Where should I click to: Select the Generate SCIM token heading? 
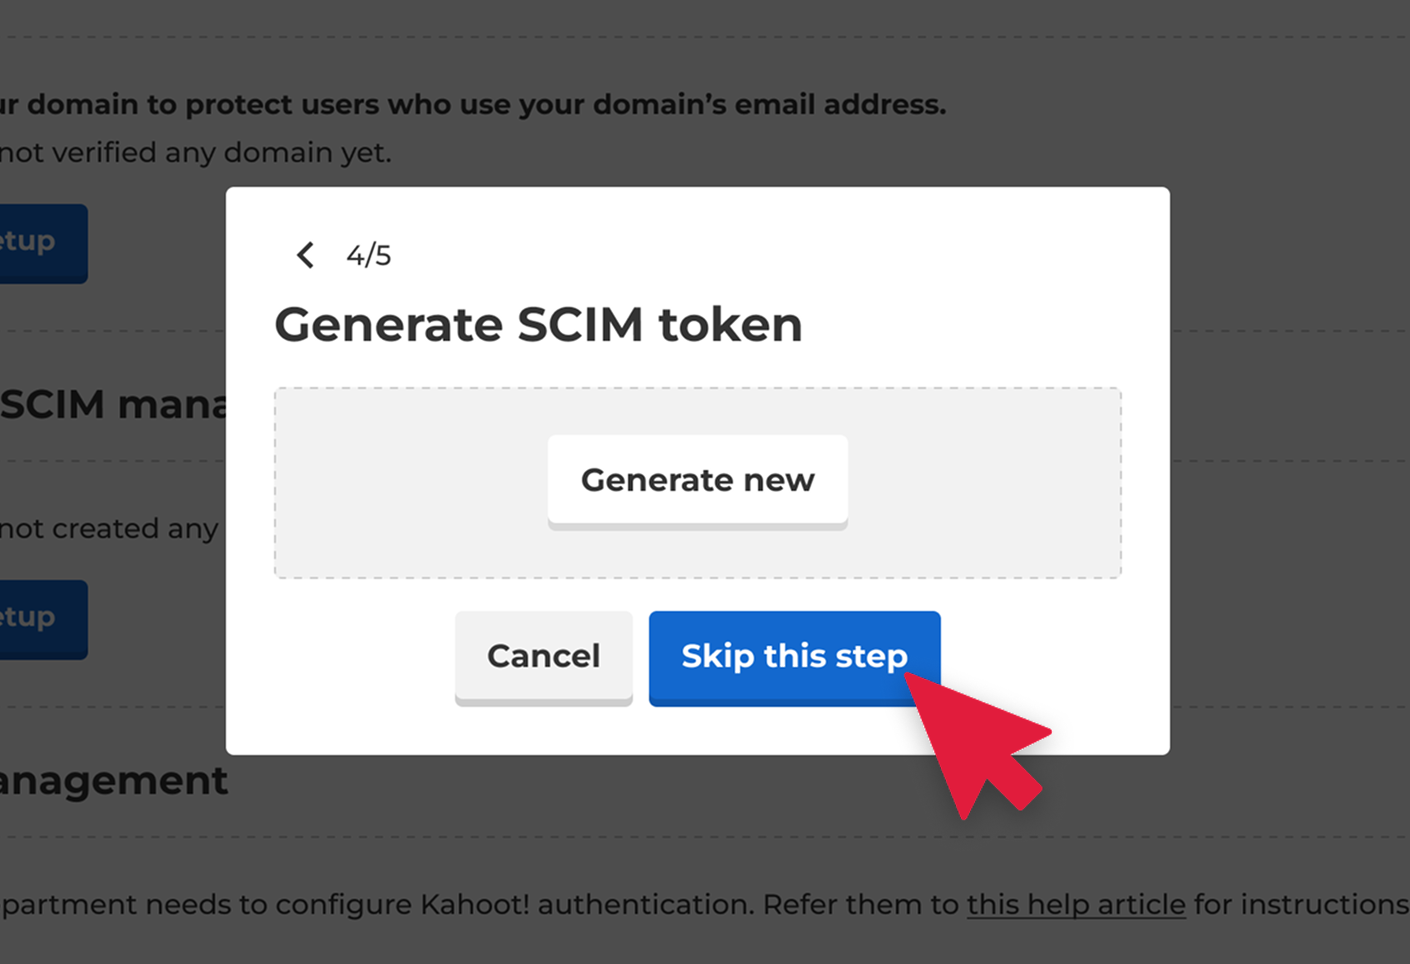[x=539, y=324]
